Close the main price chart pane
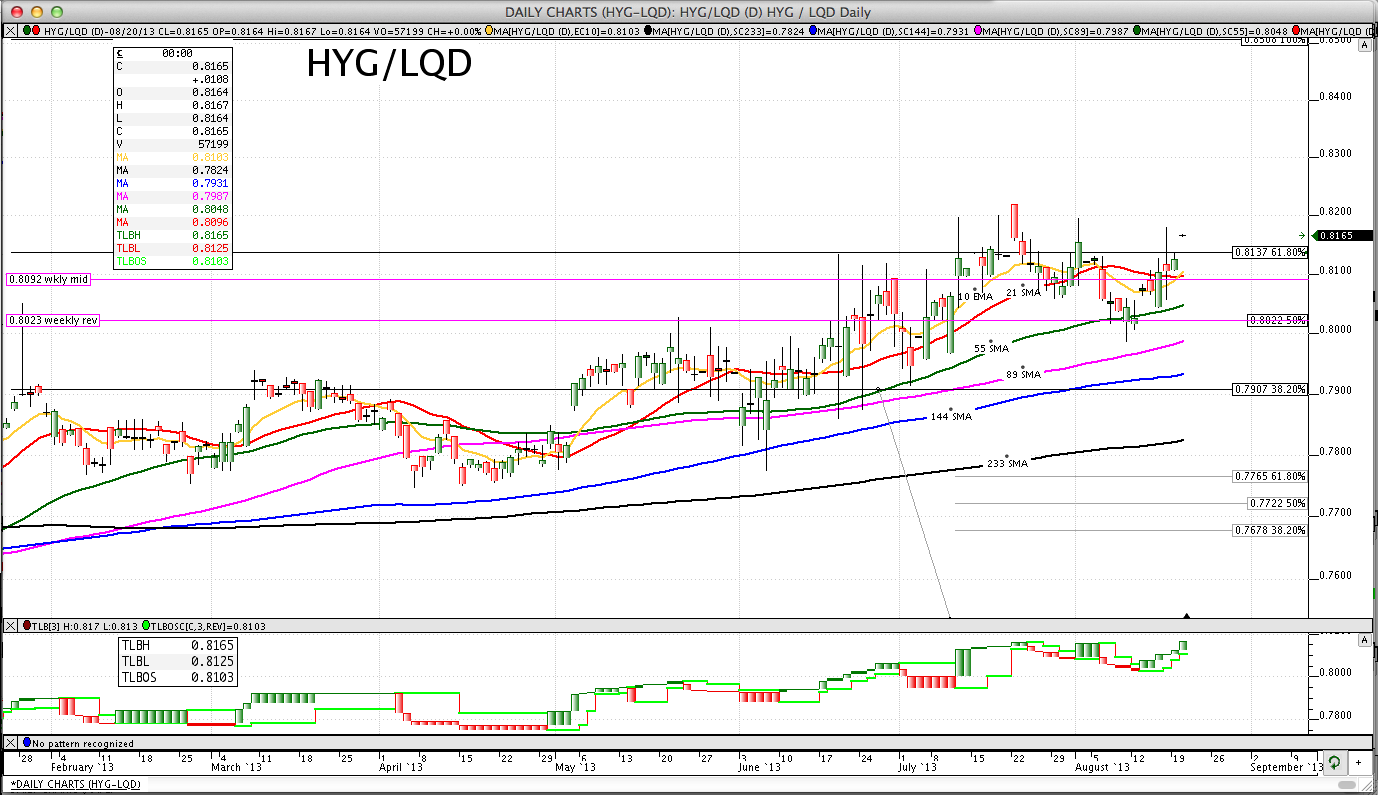The height and width of the screenshot is (795, 1378). point(12,32)
